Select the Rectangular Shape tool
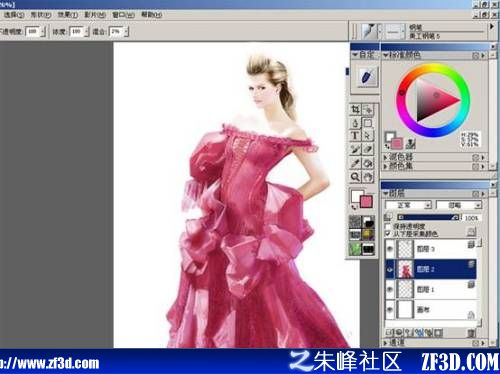The width and height of the screenshot is (500, 374). [x=368, y=123]
